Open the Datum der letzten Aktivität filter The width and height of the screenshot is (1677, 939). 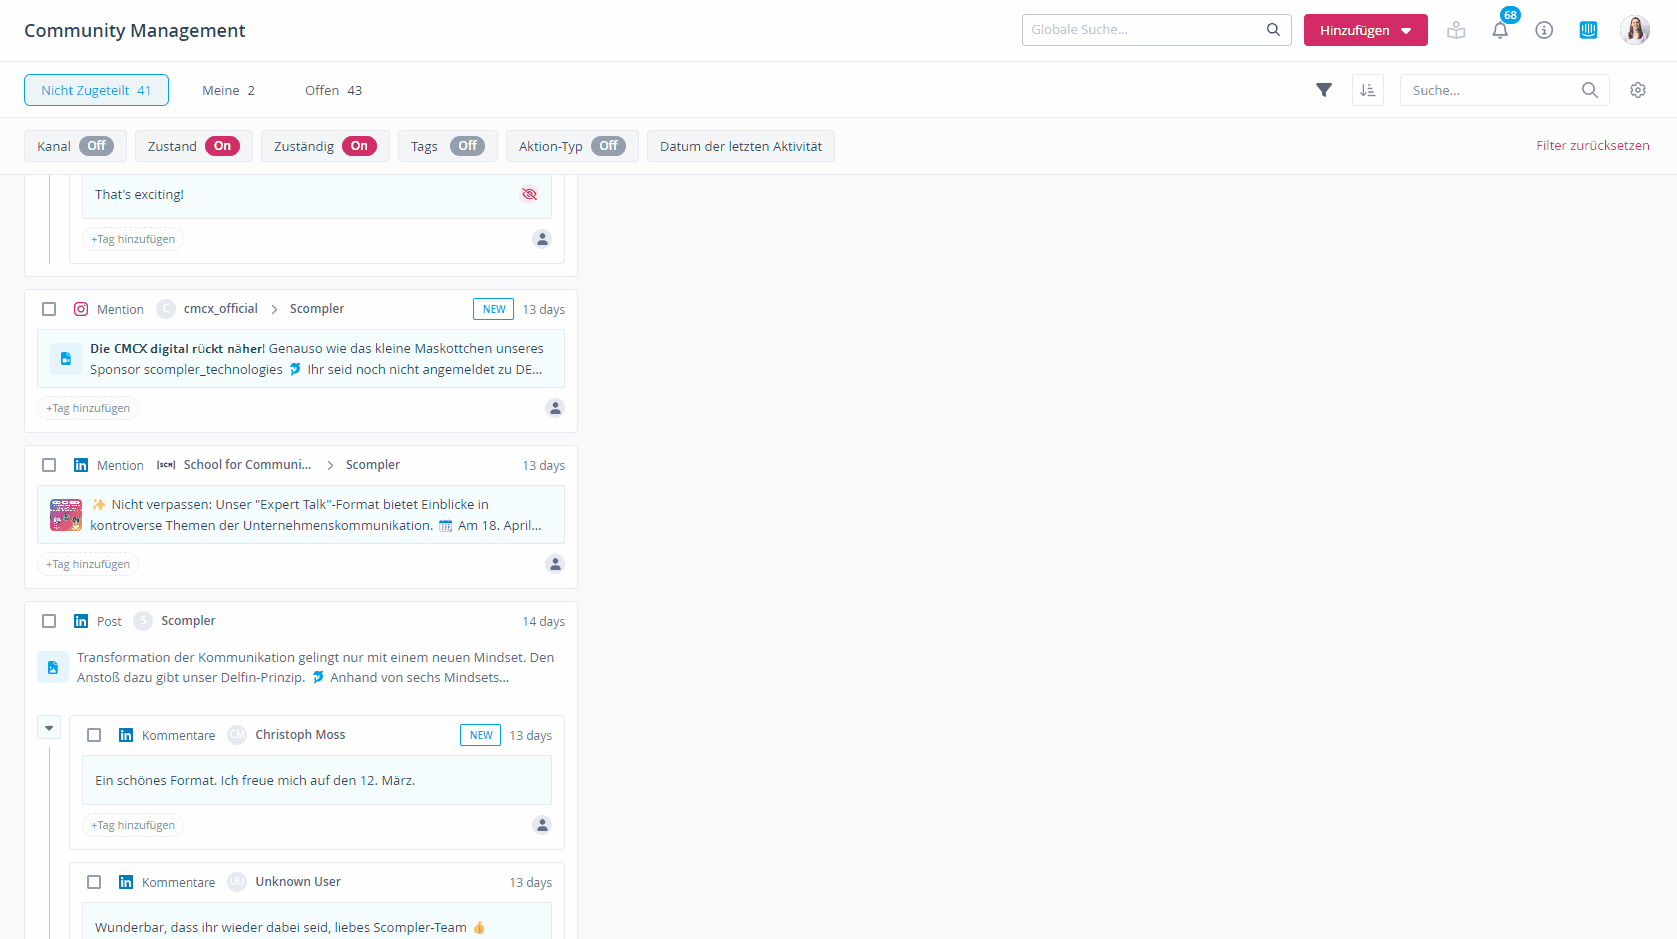tap(740, 146)
